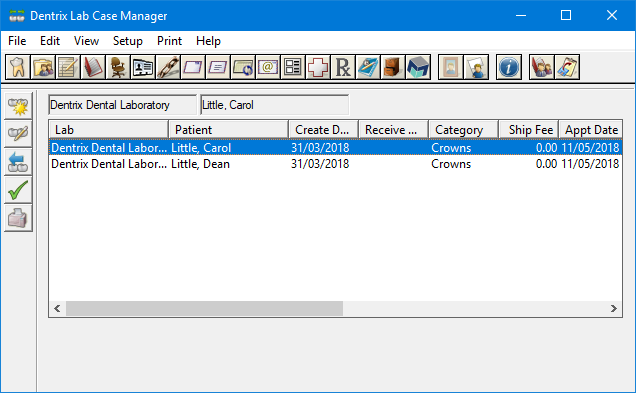Edit selected lab case pencil button
636x393 pixels.
pyautogui.click(x=18, y=133)
